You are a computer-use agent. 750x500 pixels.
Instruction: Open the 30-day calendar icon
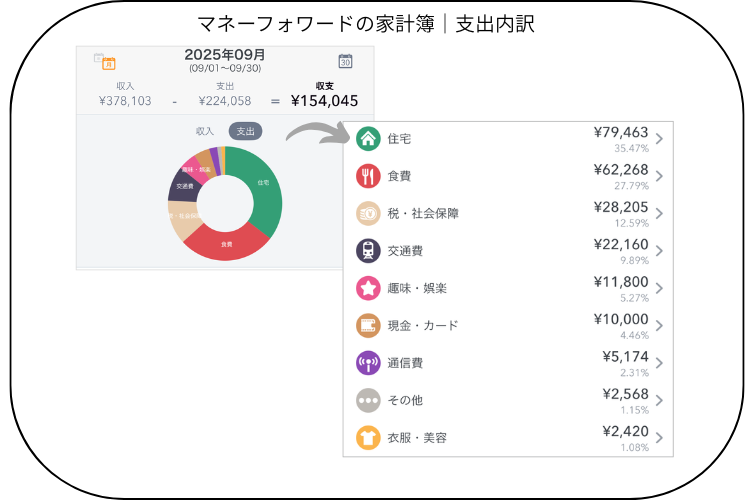tap(345, 60)
